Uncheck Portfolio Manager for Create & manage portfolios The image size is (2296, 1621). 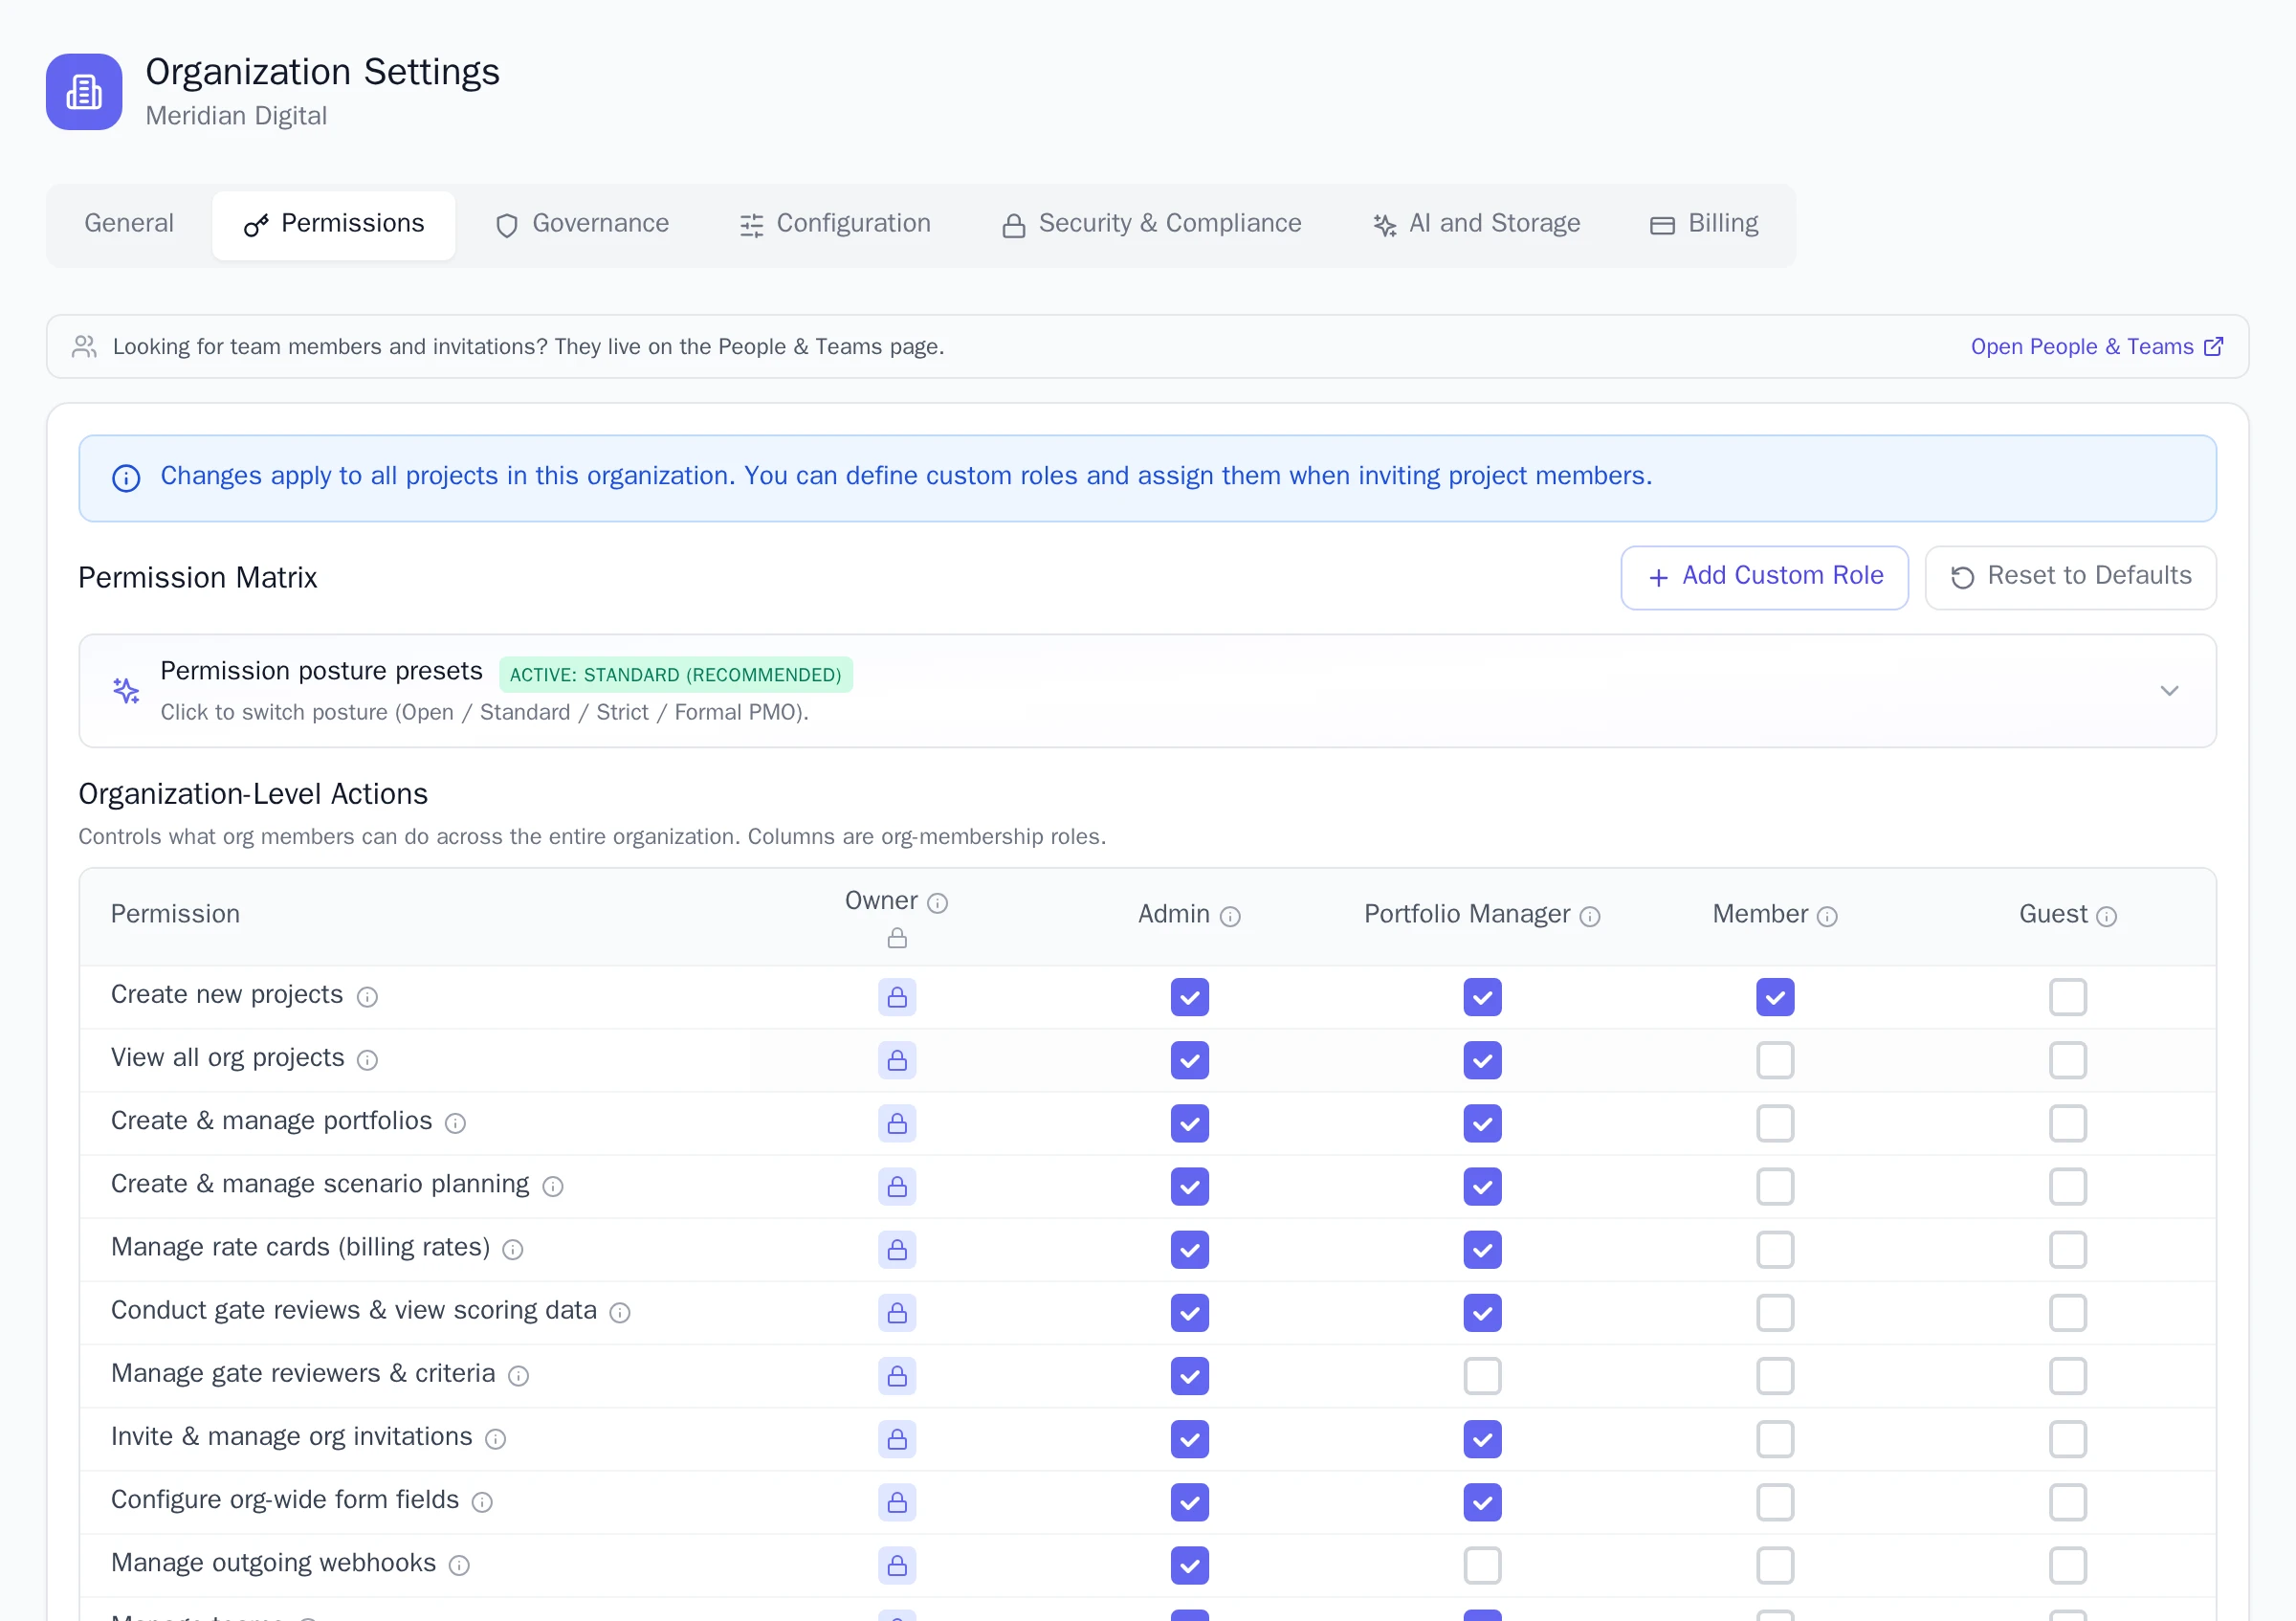1482,1123
